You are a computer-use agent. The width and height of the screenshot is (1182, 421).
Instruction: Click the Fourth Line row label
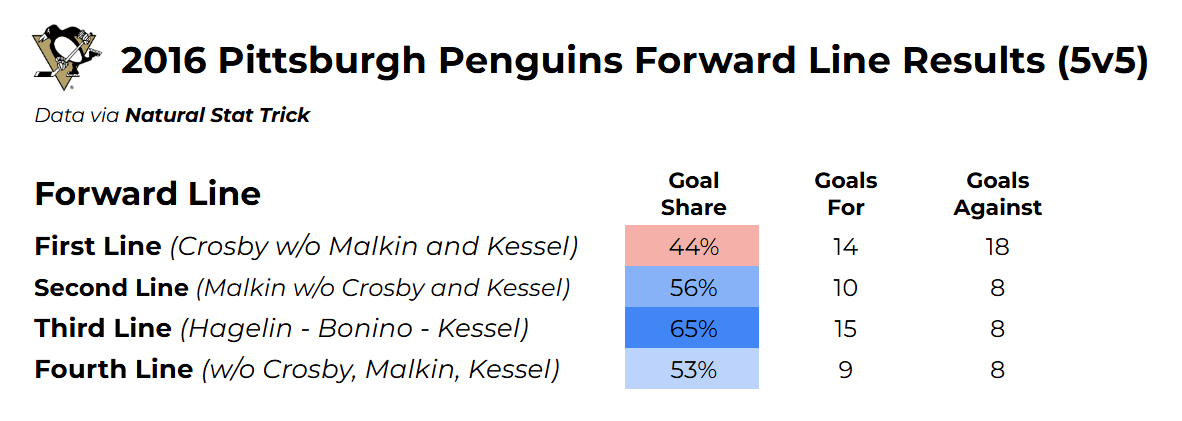(296, 369)
